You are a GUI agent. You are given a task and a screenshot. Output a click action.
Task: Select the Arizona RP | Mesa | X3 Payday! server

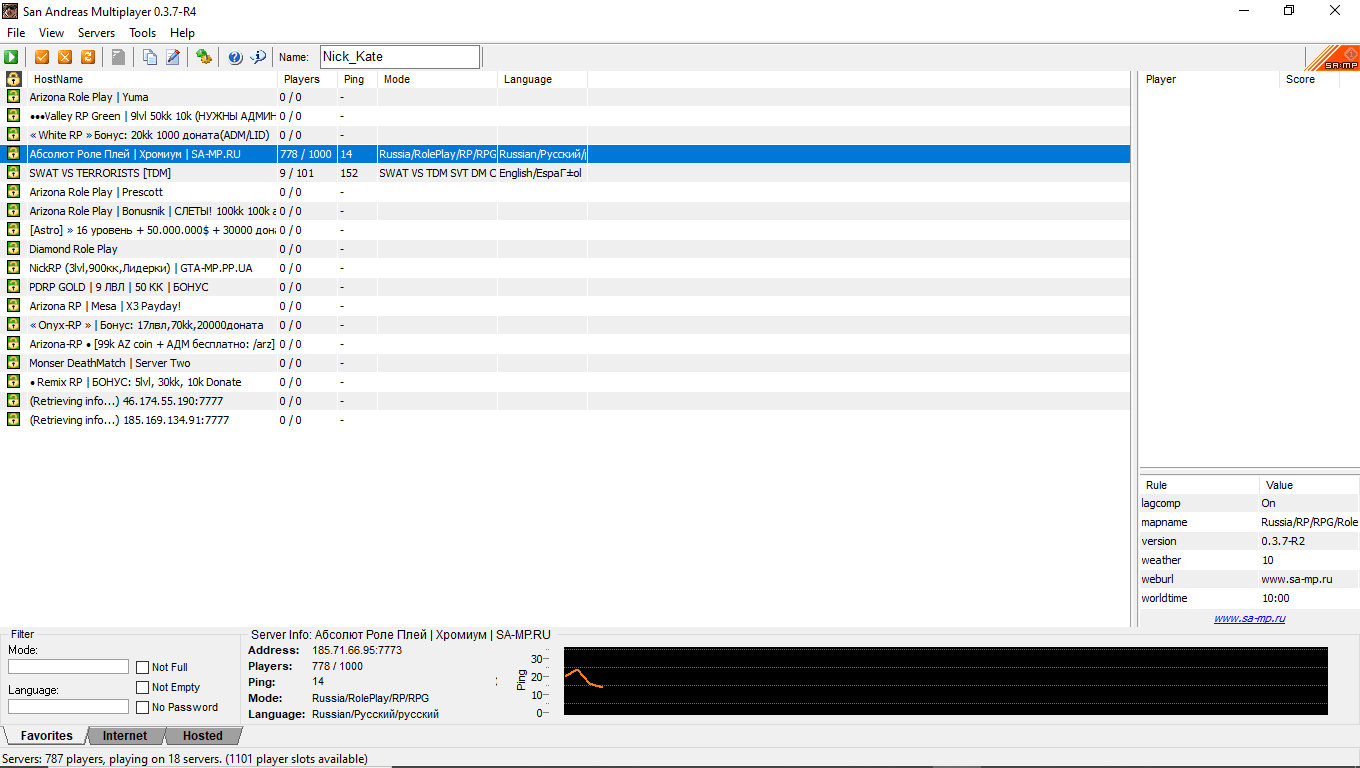[x=567, y=306]
